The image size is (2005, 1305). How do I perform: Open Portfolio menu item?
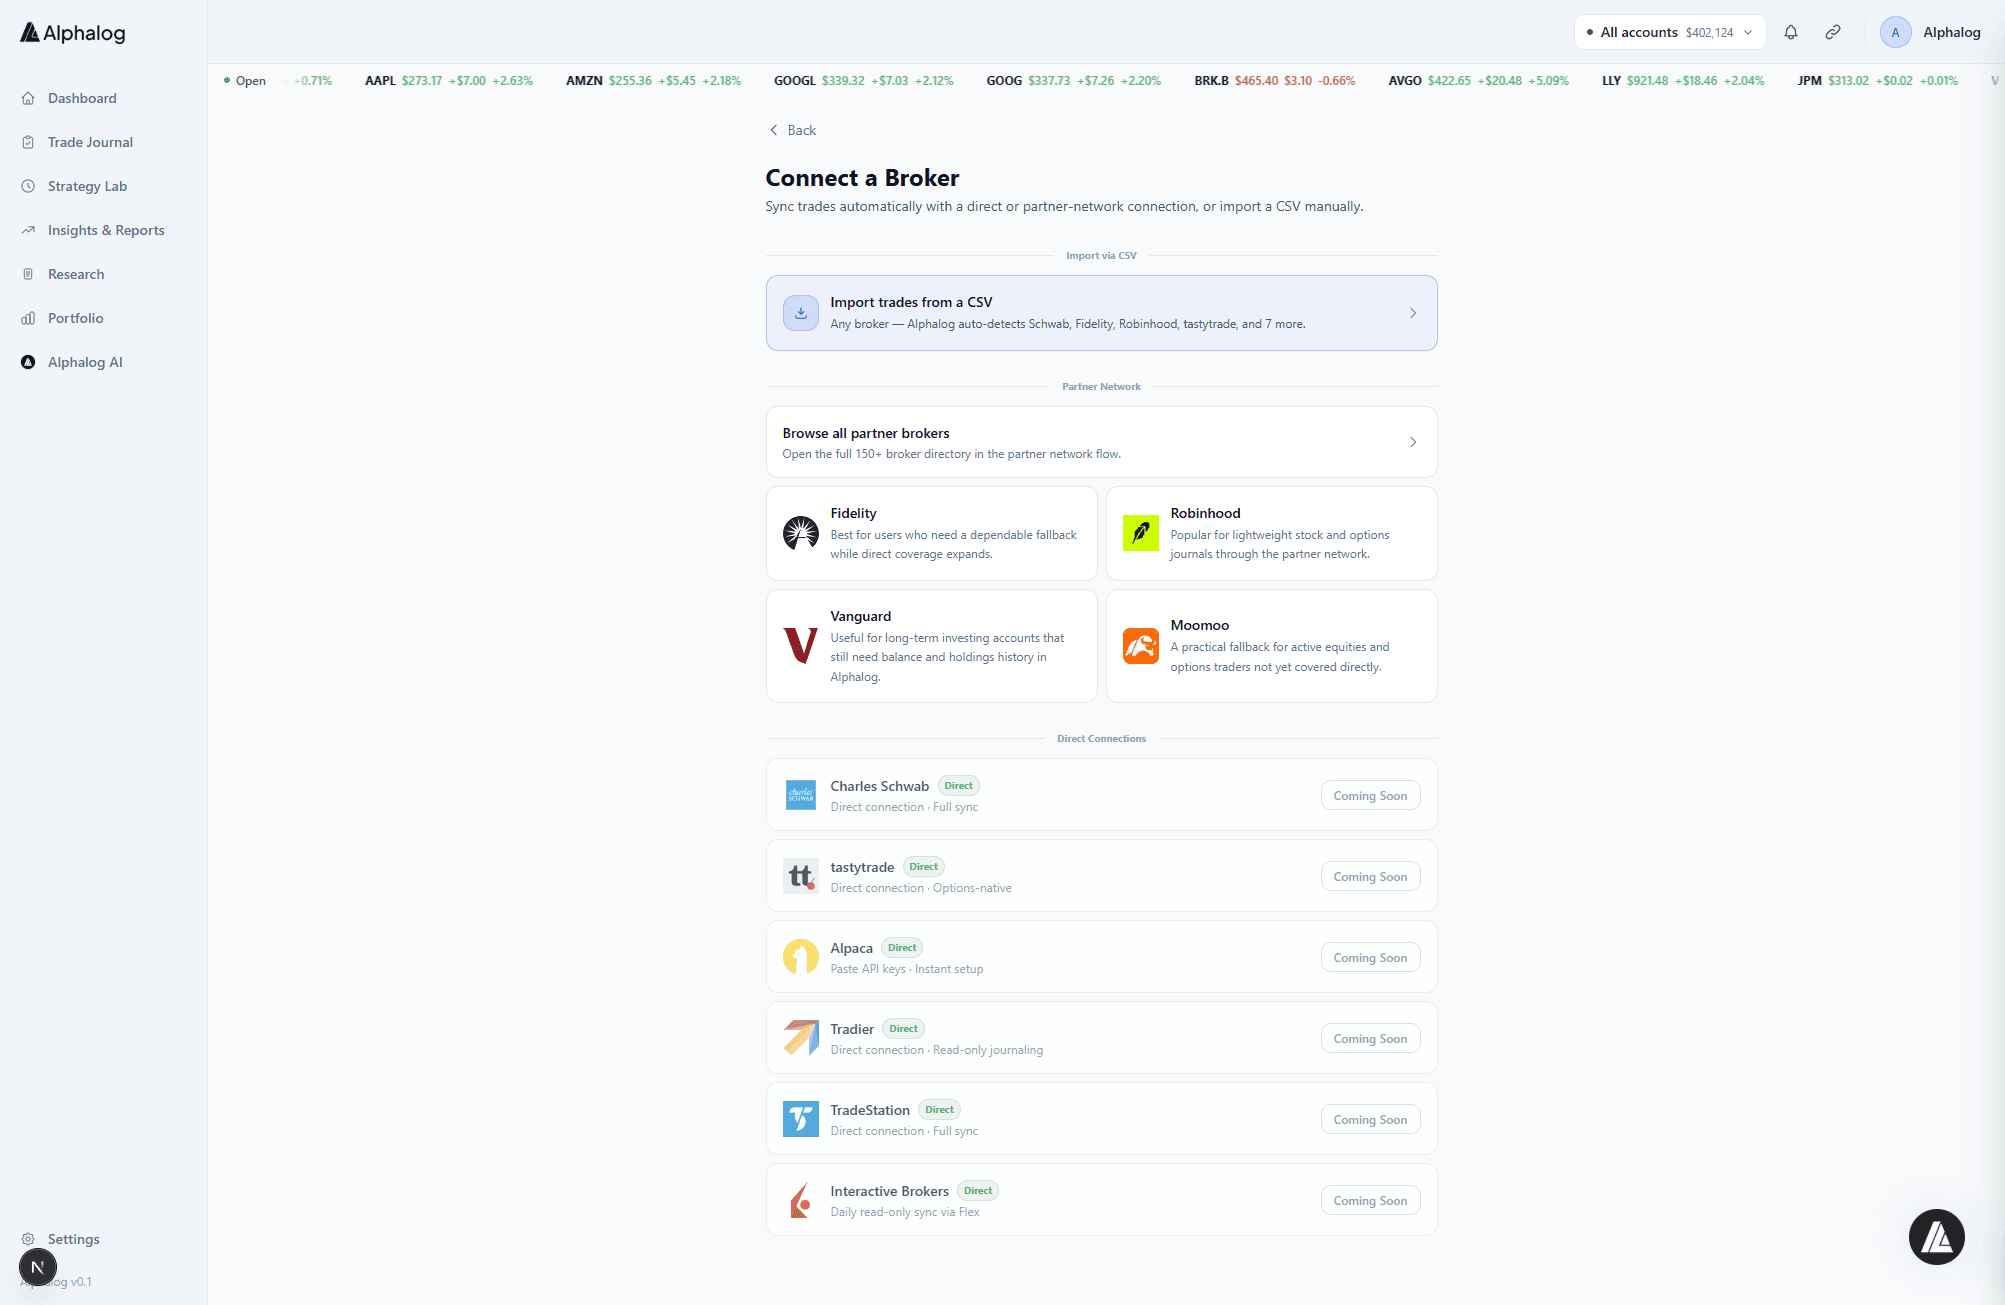click(x=76, y=318)
